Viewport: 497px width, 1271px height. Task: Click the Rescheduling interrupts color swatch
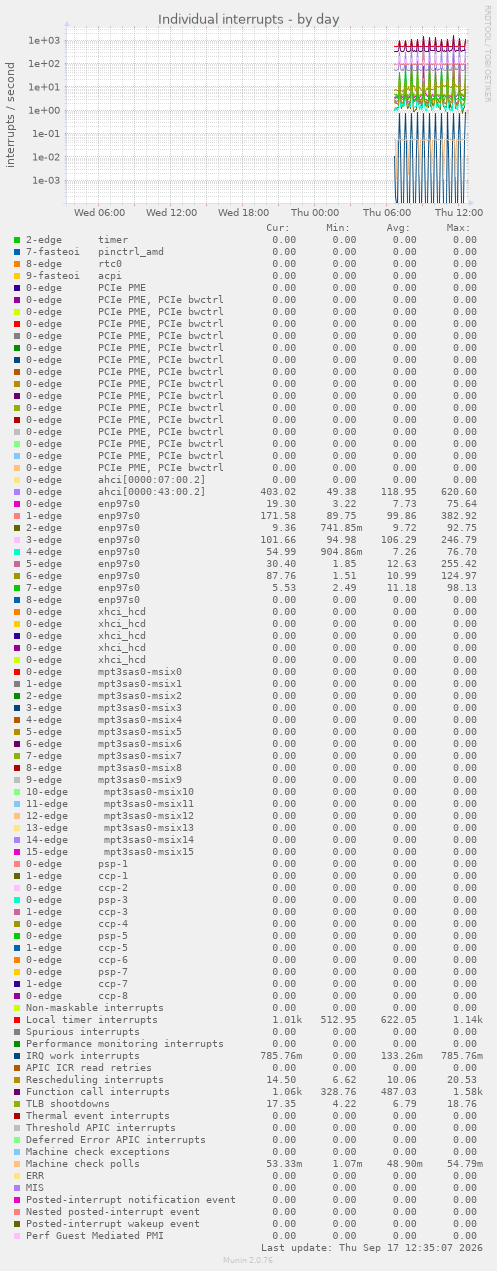tap(17, 1080)
